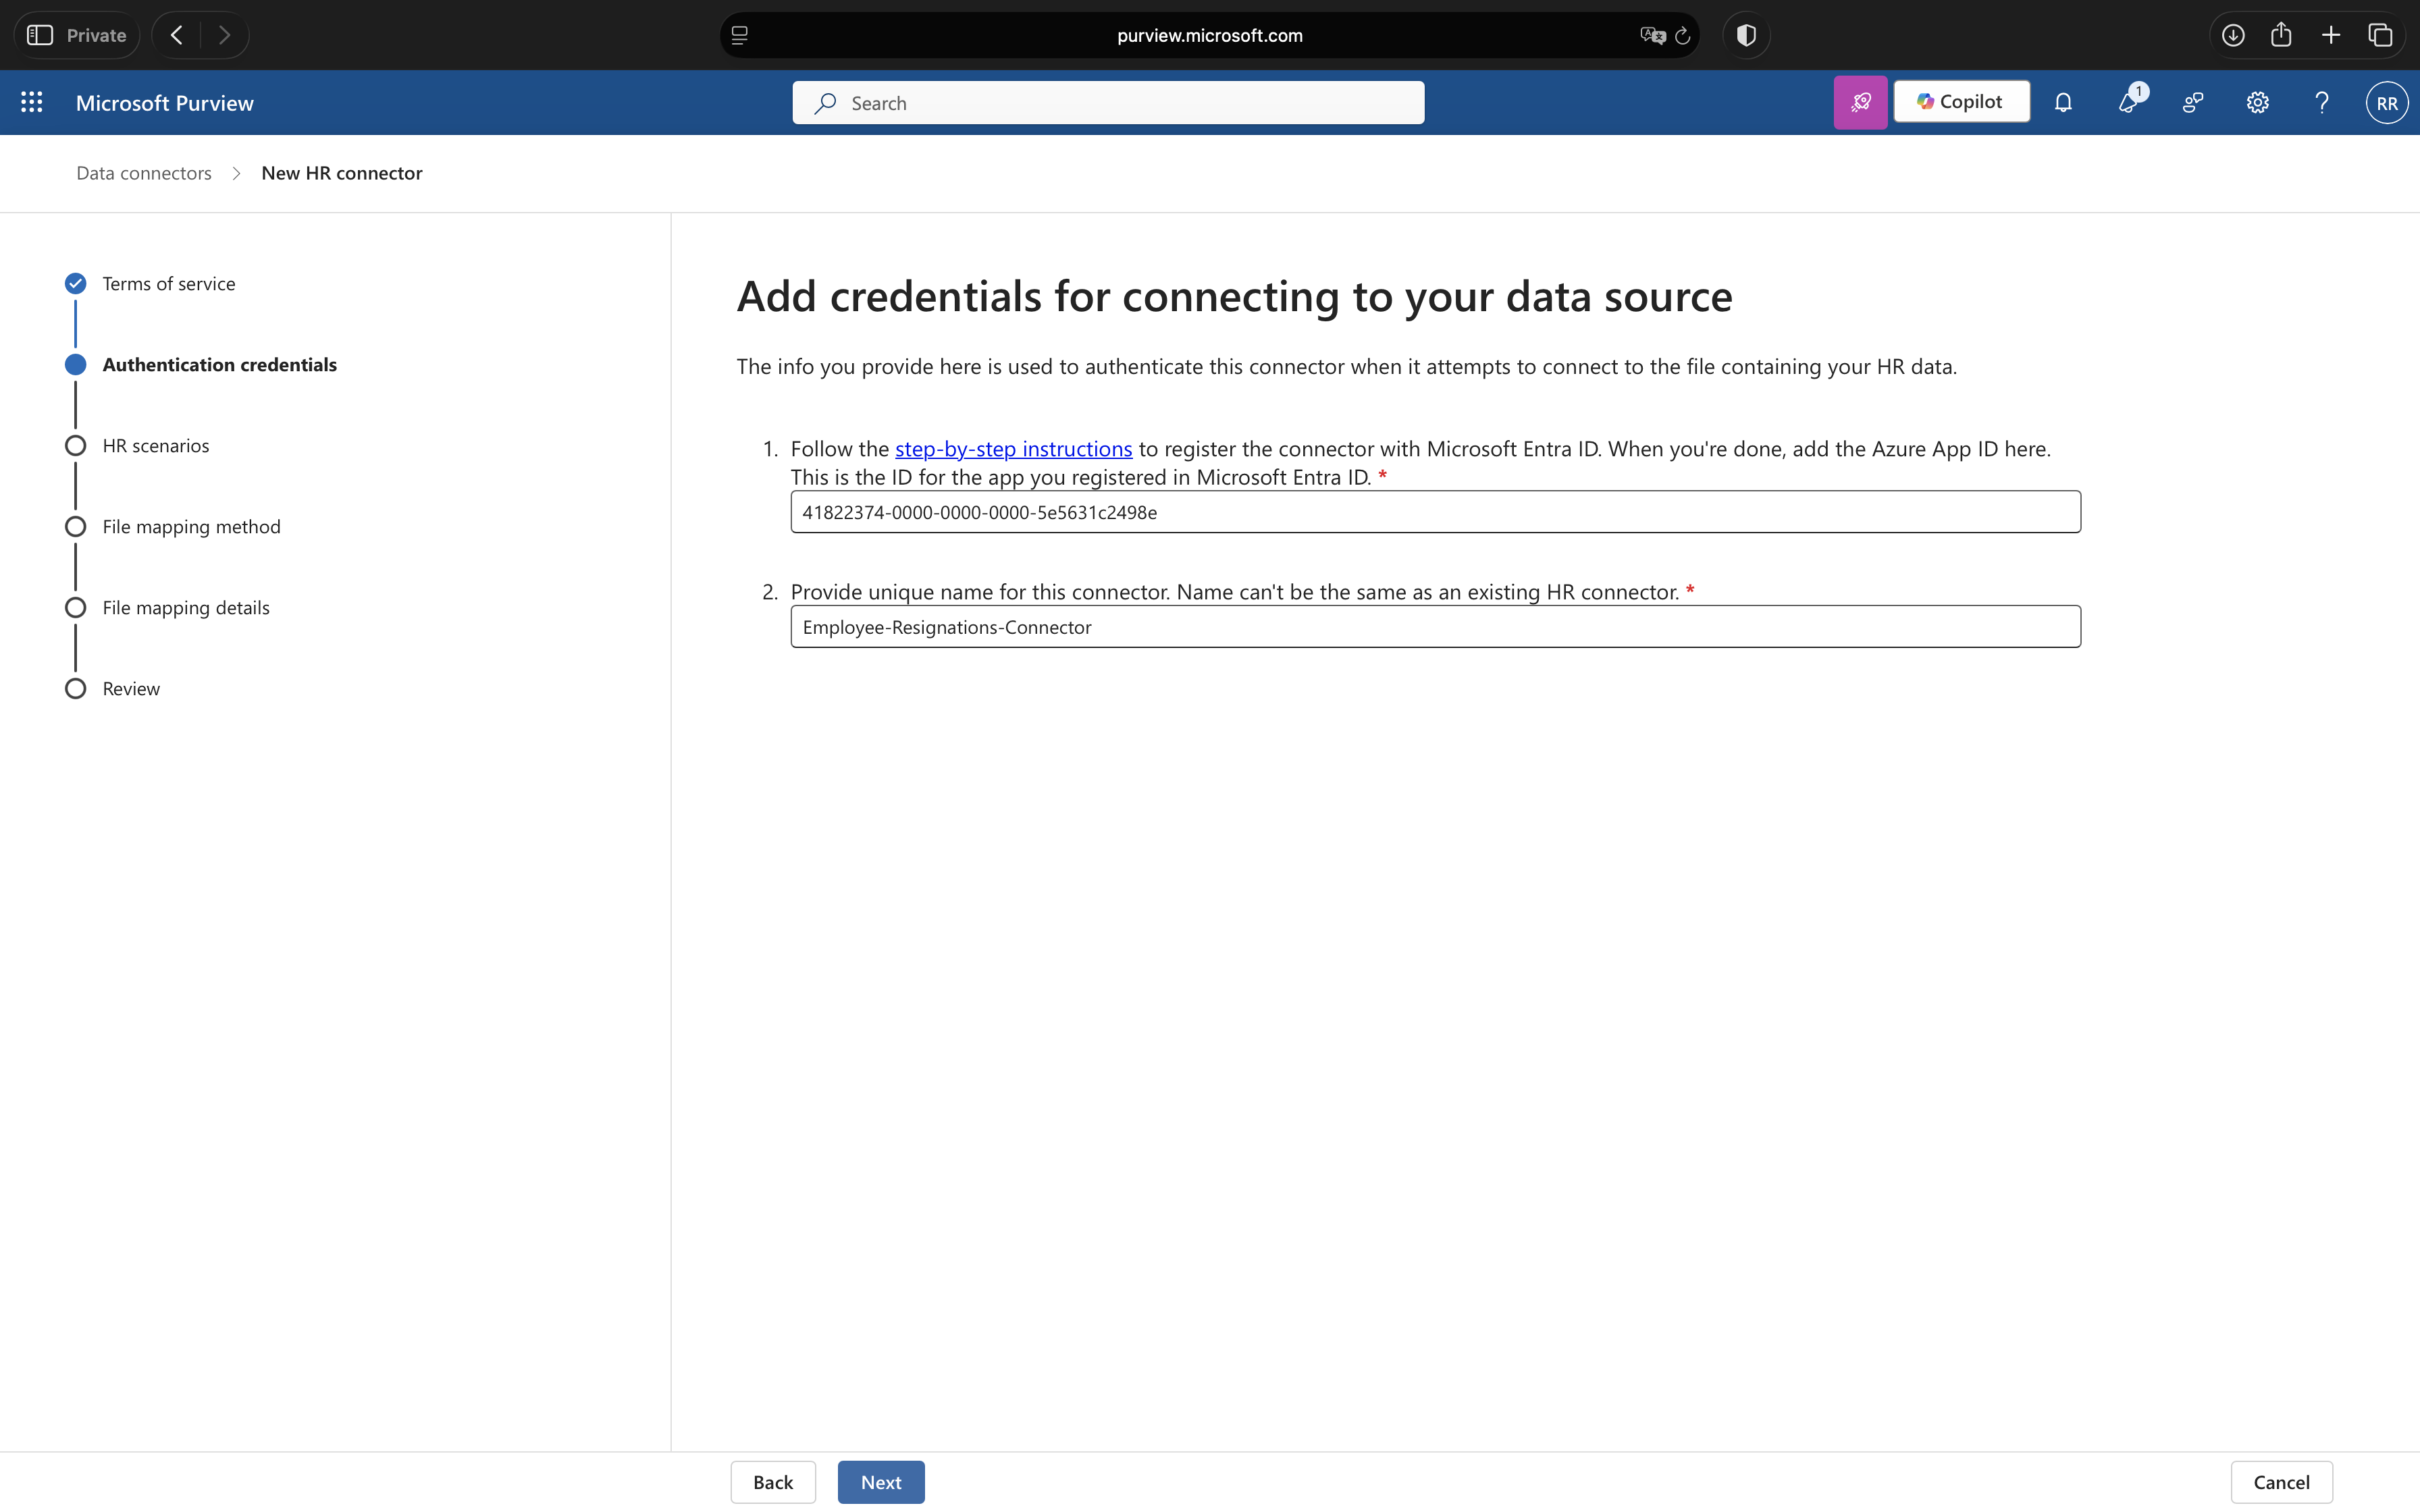
Task: Open the notifications bell
Action: 2062,102
